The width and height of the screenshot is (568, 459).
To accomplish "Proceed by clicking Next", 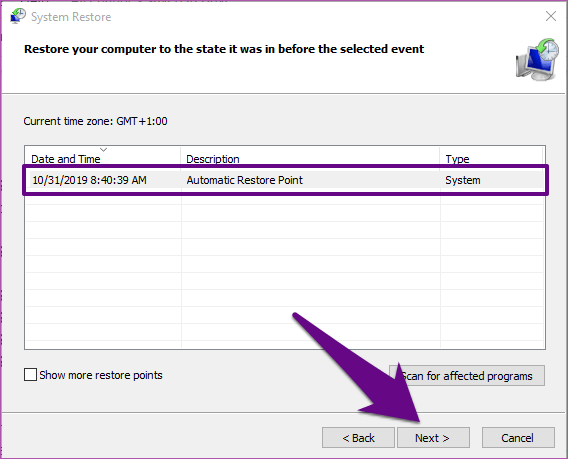I will pyautogui.click(x=433, y=438).
